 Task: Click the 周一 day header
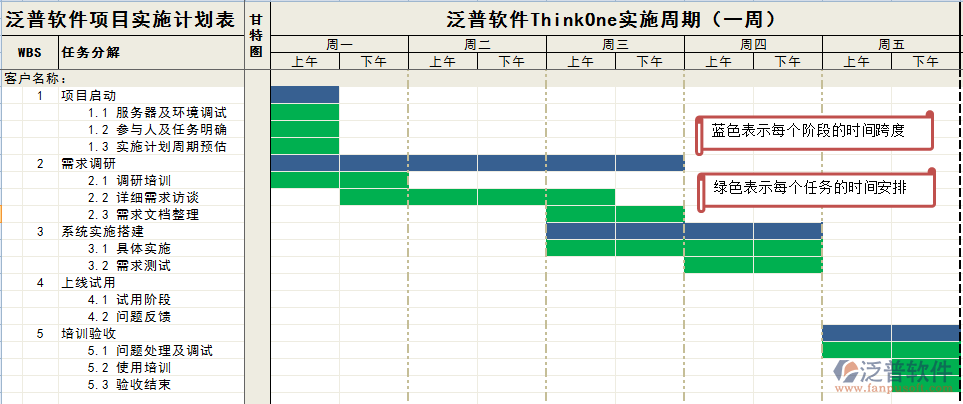340,44
